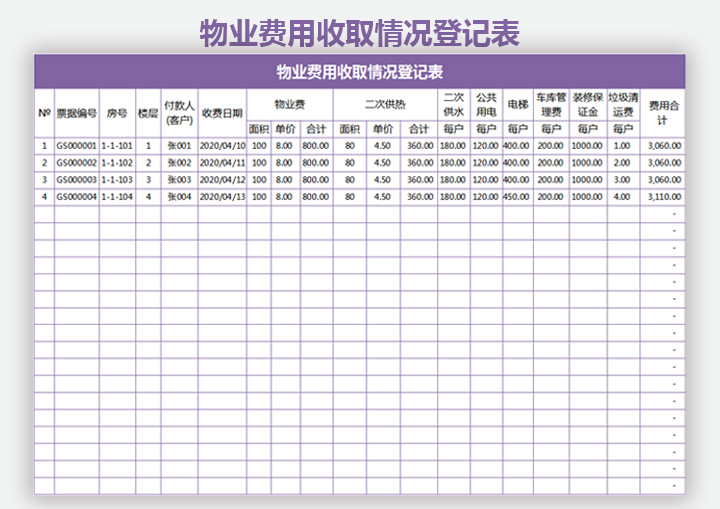Screen dimensions: 720x509
Task: Click 1000.00 deposit cell in GS000004 row
Action: point(587,197)
